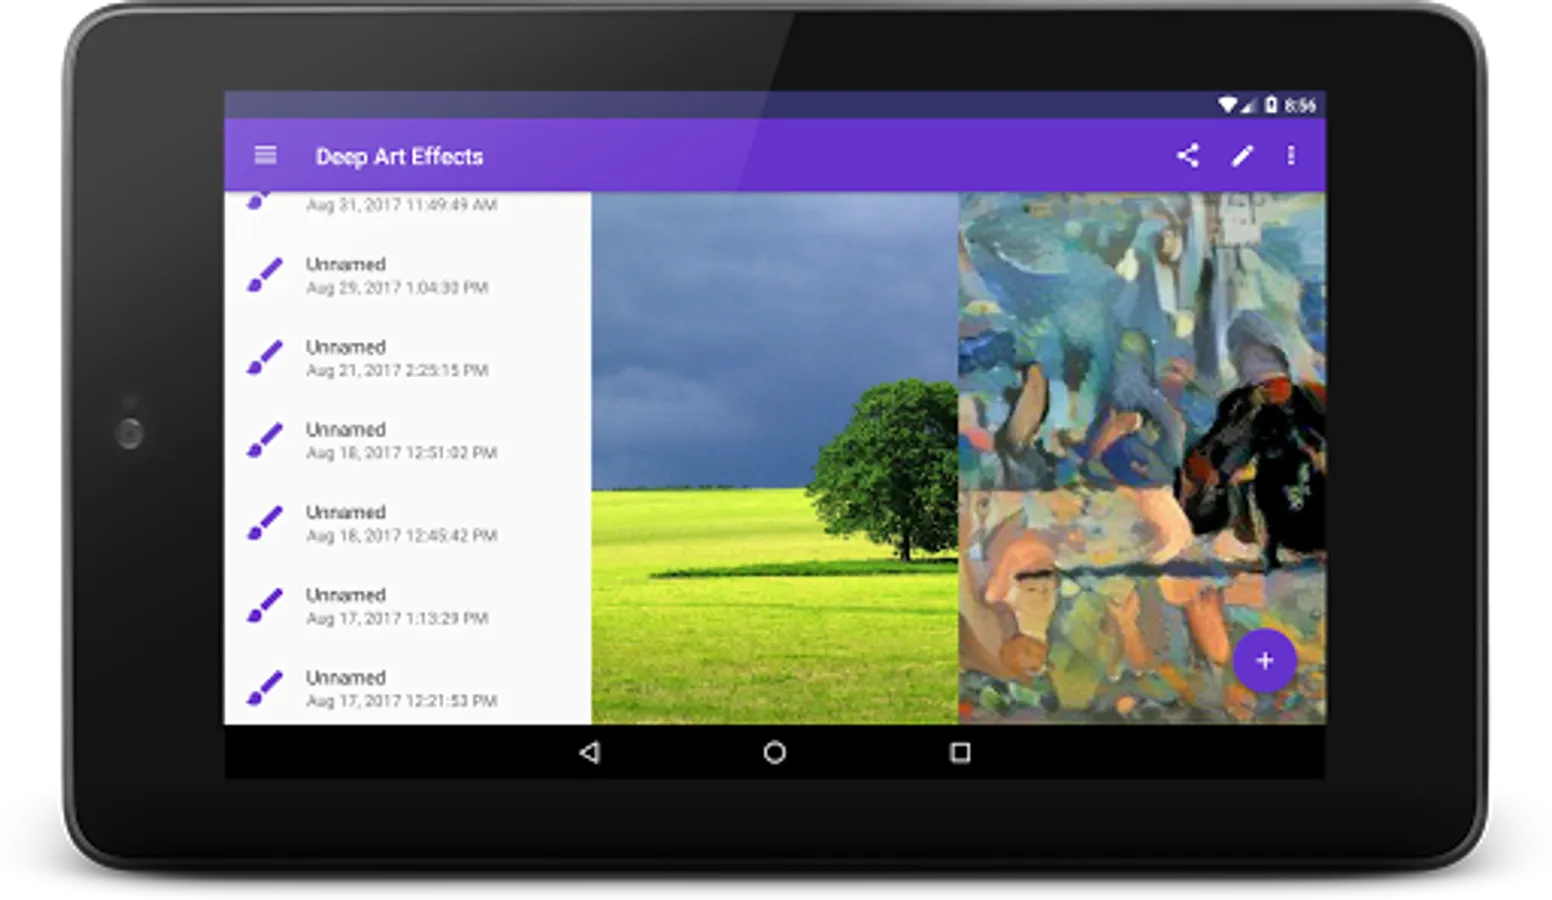
Task: Select date text Aug 31, 2017 11:49:49 AM
Action: pyautogui.click(x=401, y=205)
